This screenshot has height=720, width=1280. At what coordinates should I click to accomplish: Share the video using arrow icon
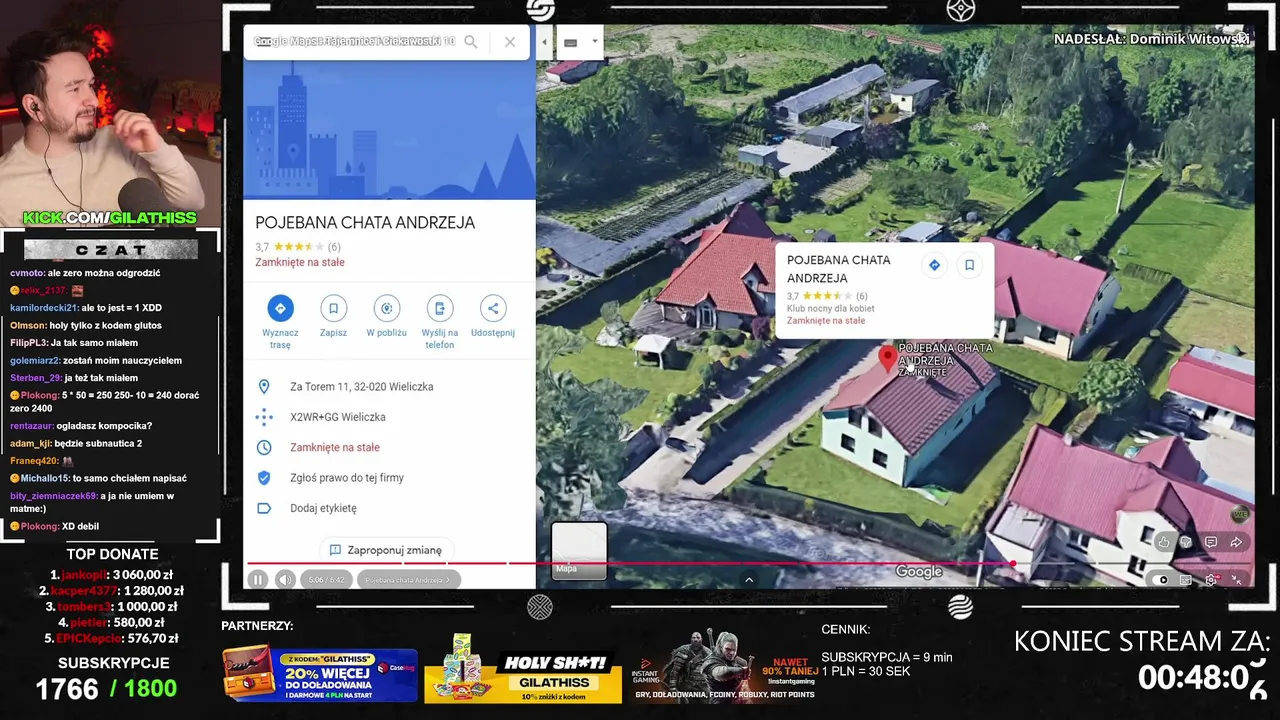pos(1236,542)
